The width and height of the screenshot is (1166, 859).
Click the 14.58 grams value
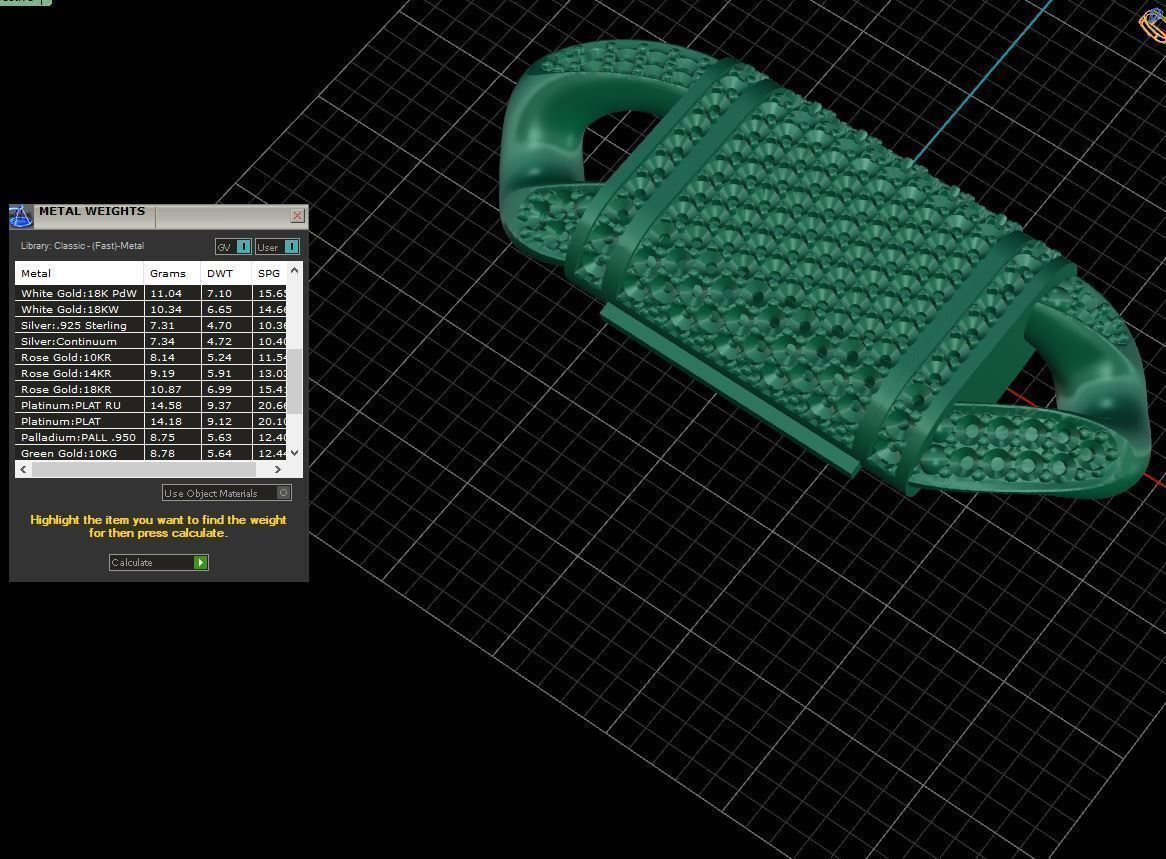coord(166,405)
